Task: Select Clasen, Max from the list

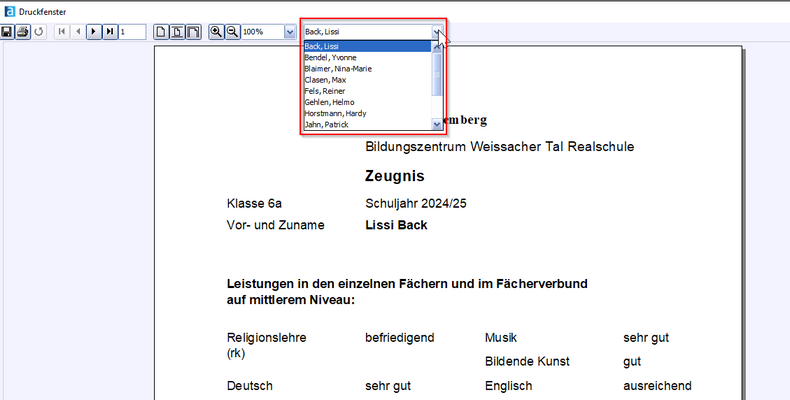Action: [x=325, y=80]
